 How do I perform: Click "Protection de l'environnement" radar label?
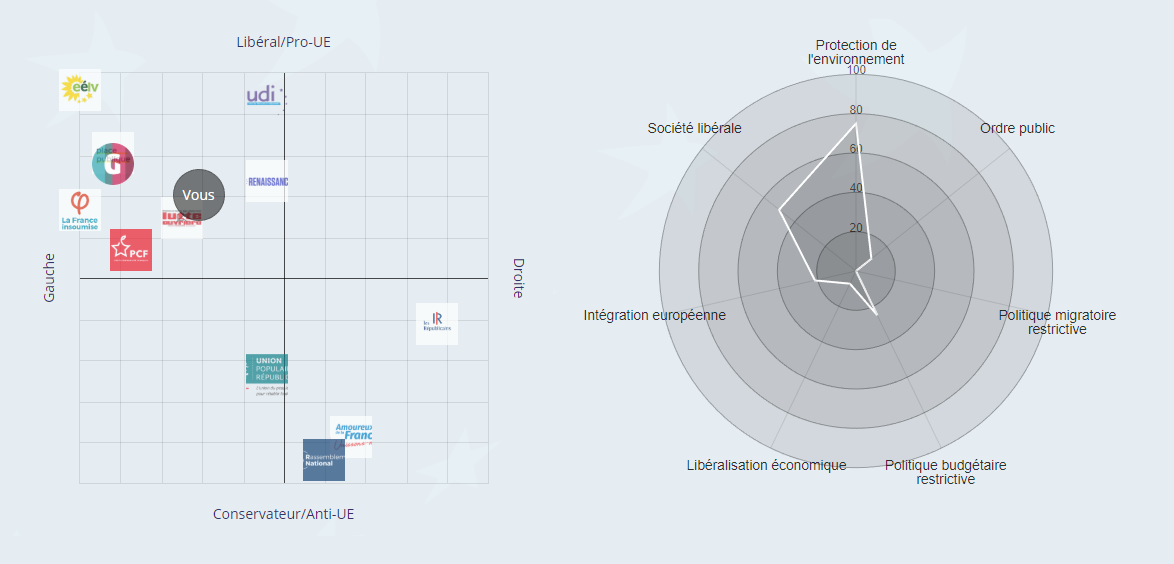856,52
